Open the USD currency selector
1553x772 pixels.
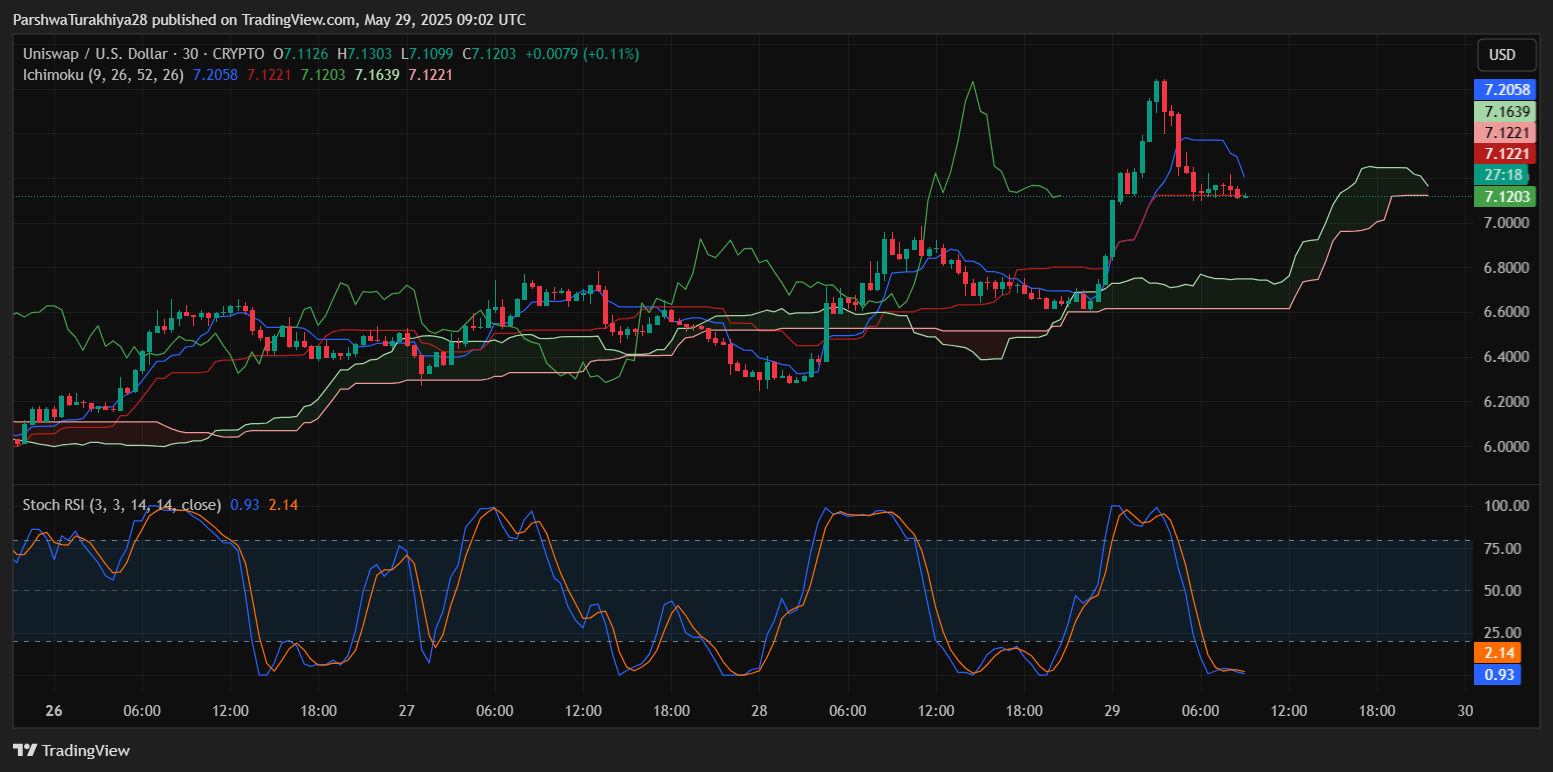(x=1502, y=55)
